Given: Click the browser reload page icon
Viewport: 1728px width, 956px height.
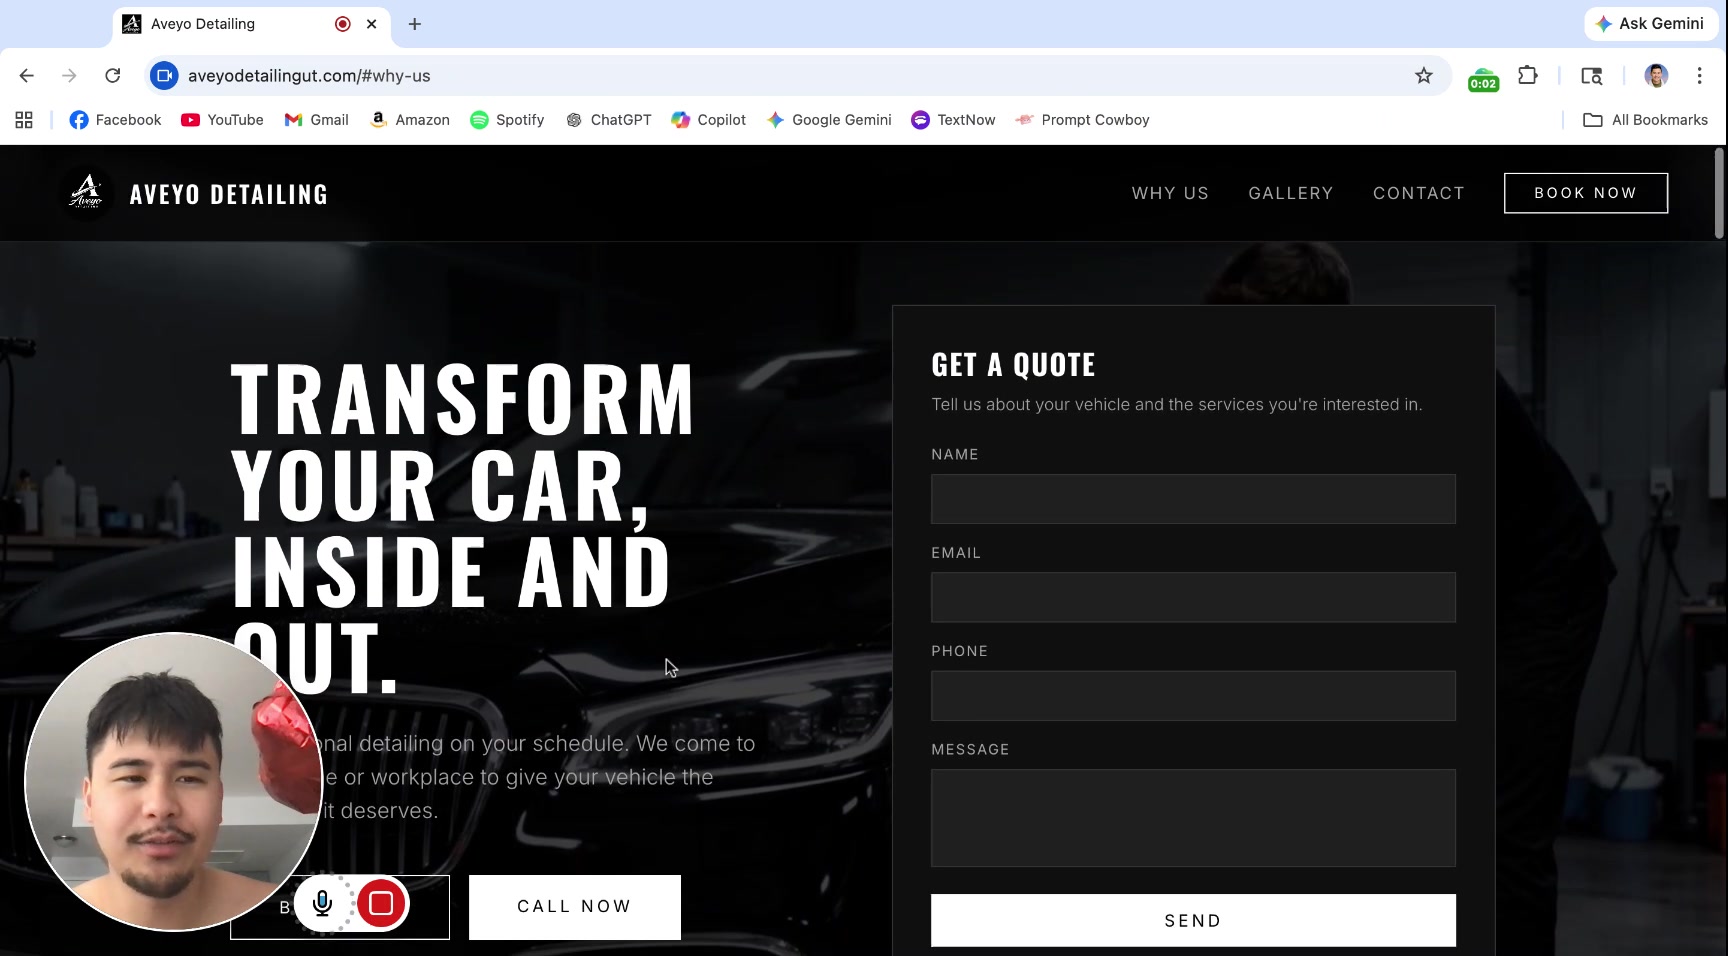Looking at the screenshot, I should tap(113, 76).
